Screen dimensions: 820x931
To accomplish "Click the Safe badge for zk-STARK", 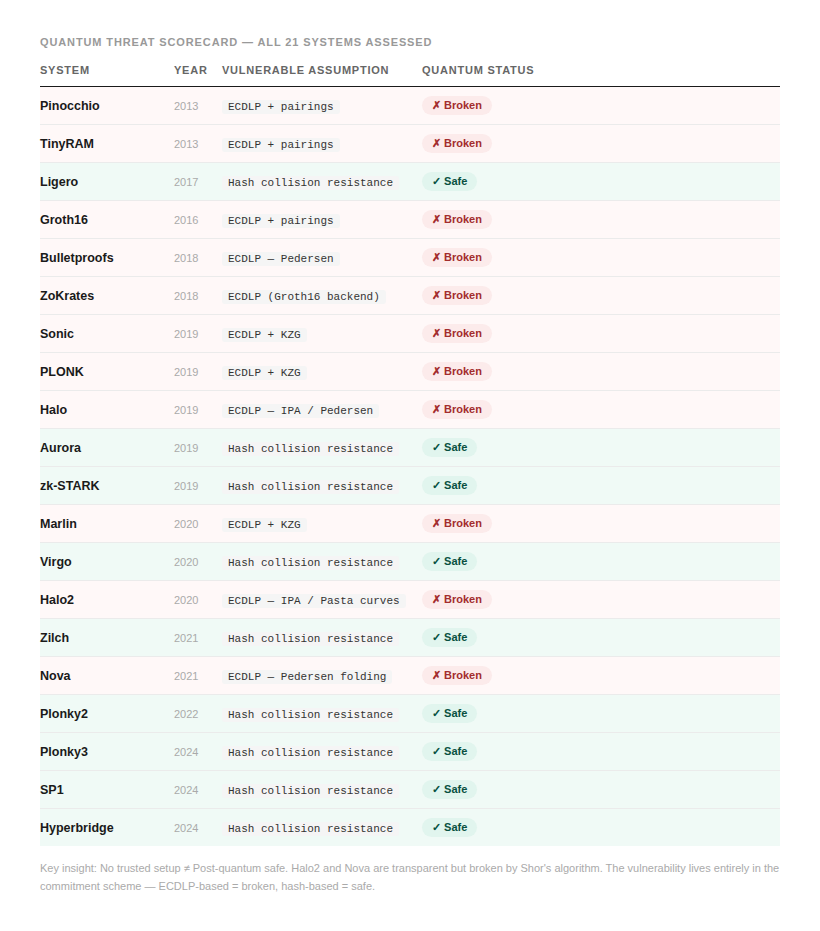I will (449, 486).
